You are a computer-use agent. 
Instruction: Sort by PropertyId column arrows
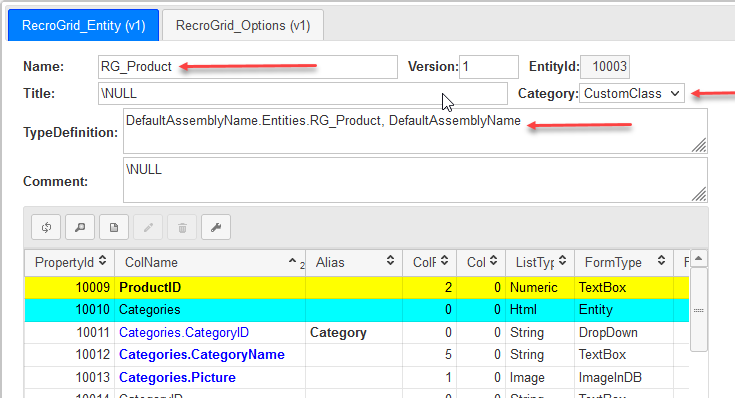103,261
